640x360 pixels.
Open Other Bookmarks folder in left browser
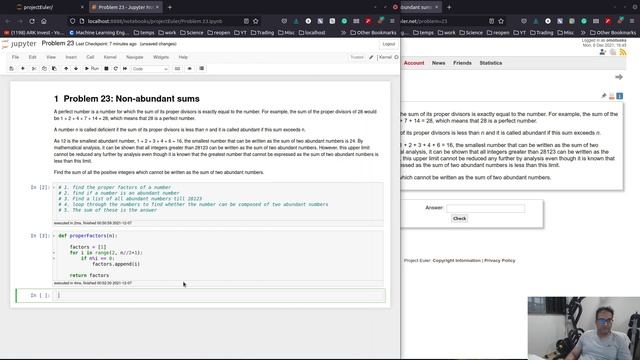click(x=373, y=32)
